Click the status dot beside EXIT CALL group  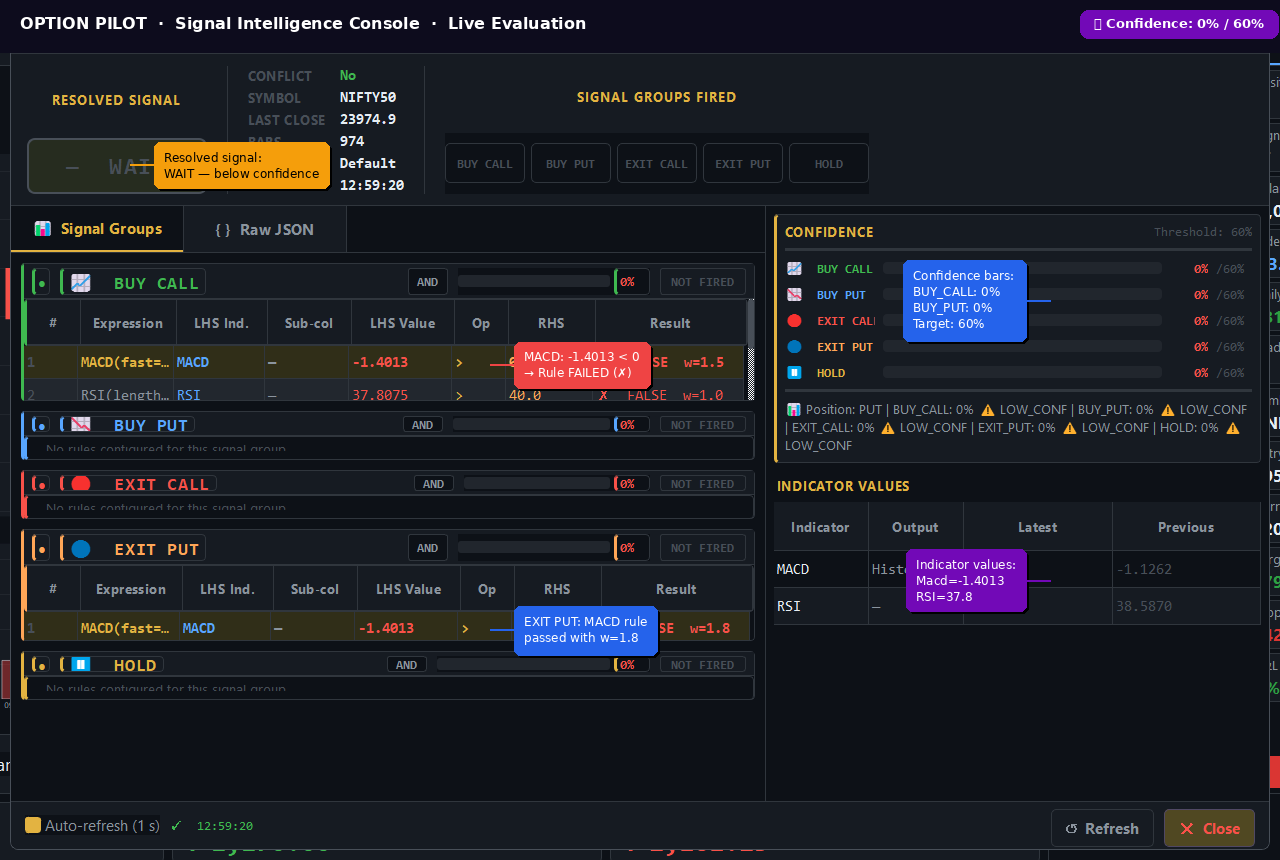point(41,484)
